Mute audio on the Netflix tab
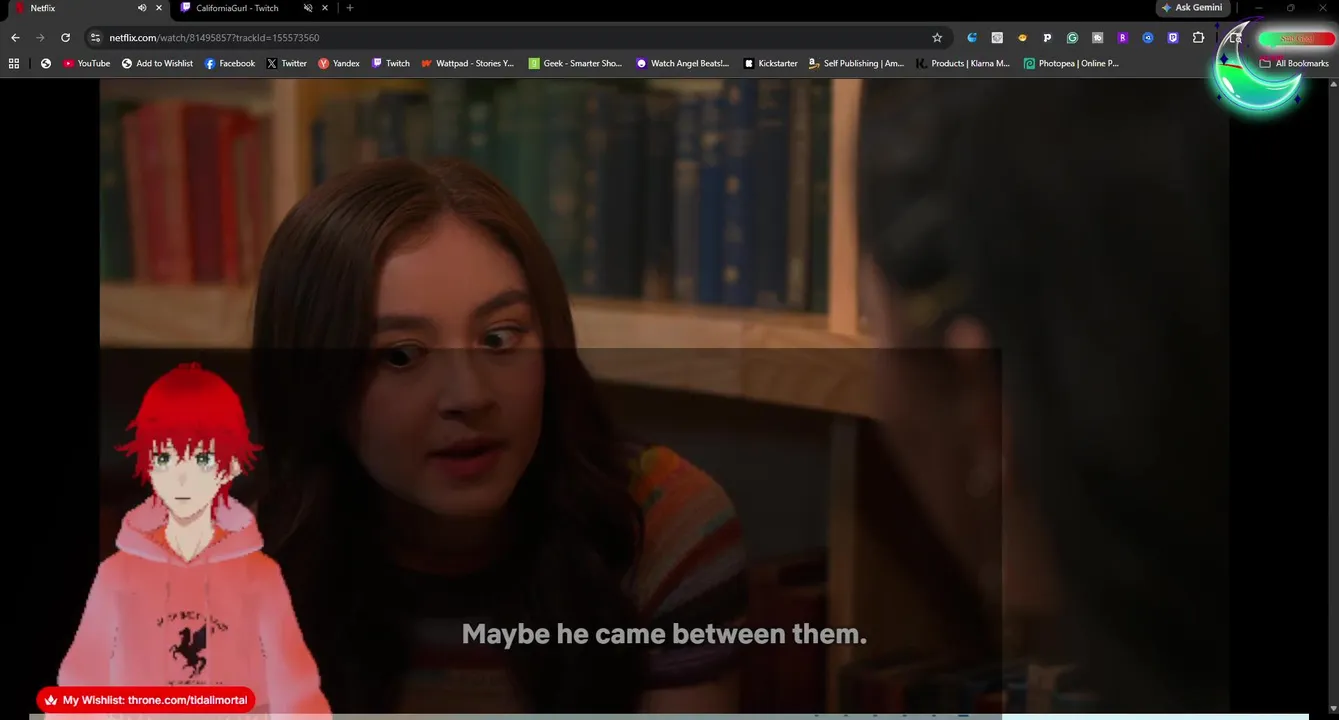 pos(142,8)
